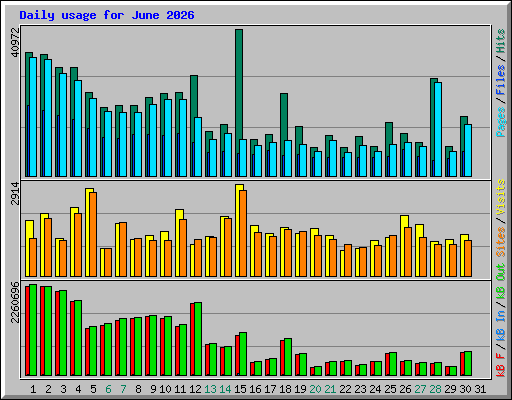Click the kB F legend label
The width and height of the screenshot is (512, 400).
pos(500,365)
